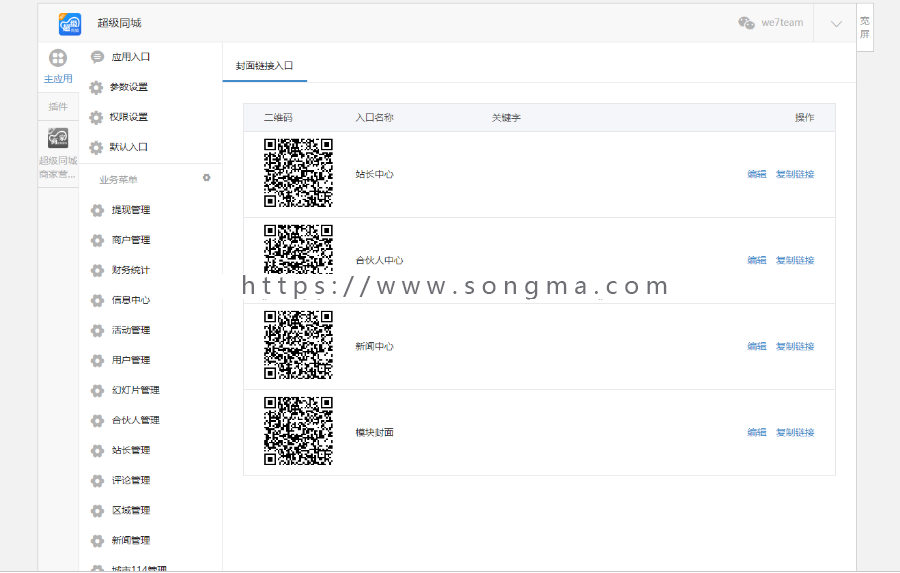Click the 站长管理 gear icon
Viewport: 900px width, 573px height.
pyautogui.click(x=98, y=450)
